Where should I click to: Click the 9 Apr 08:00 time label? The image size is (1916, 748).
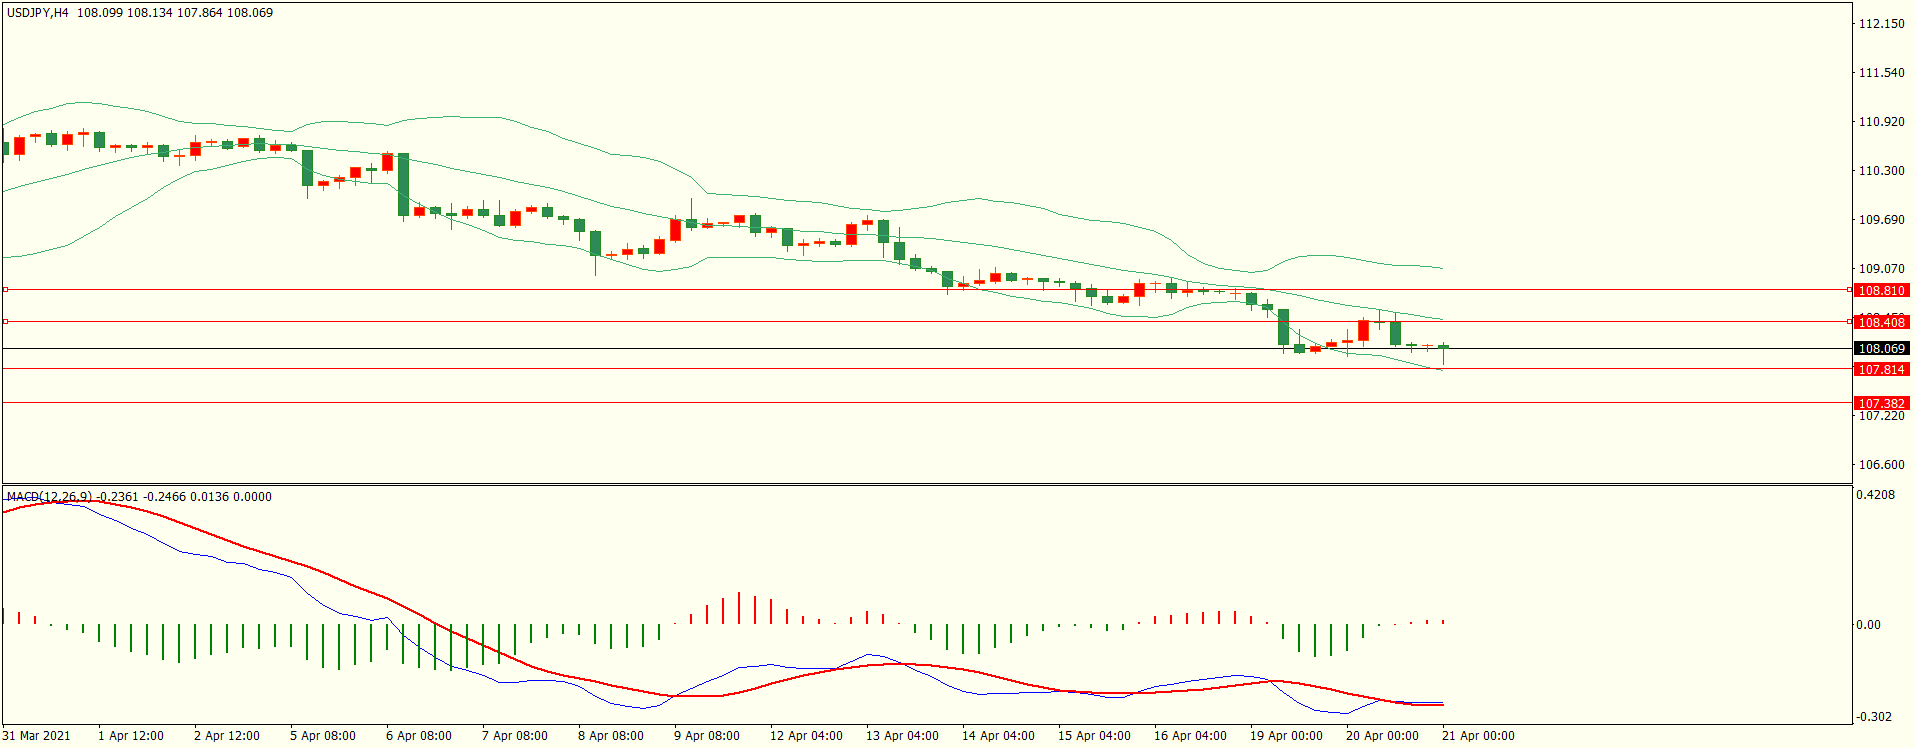[706, 736]
